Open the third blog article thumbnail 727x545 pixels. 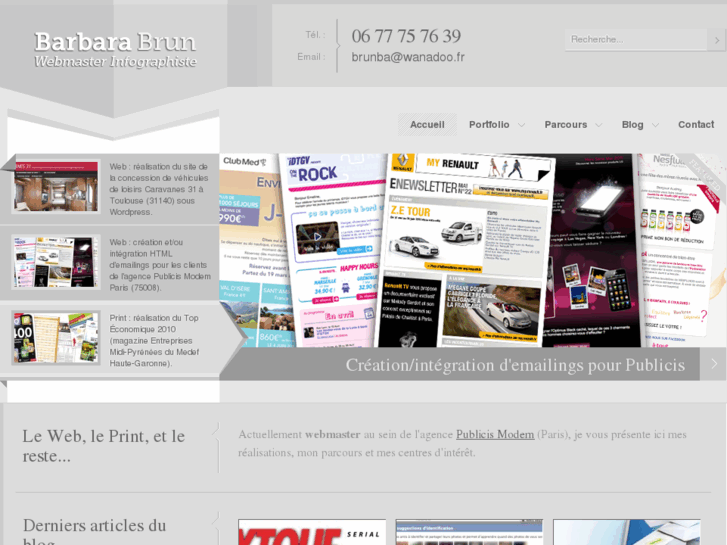pyautogui.click(x=627, y=532)
